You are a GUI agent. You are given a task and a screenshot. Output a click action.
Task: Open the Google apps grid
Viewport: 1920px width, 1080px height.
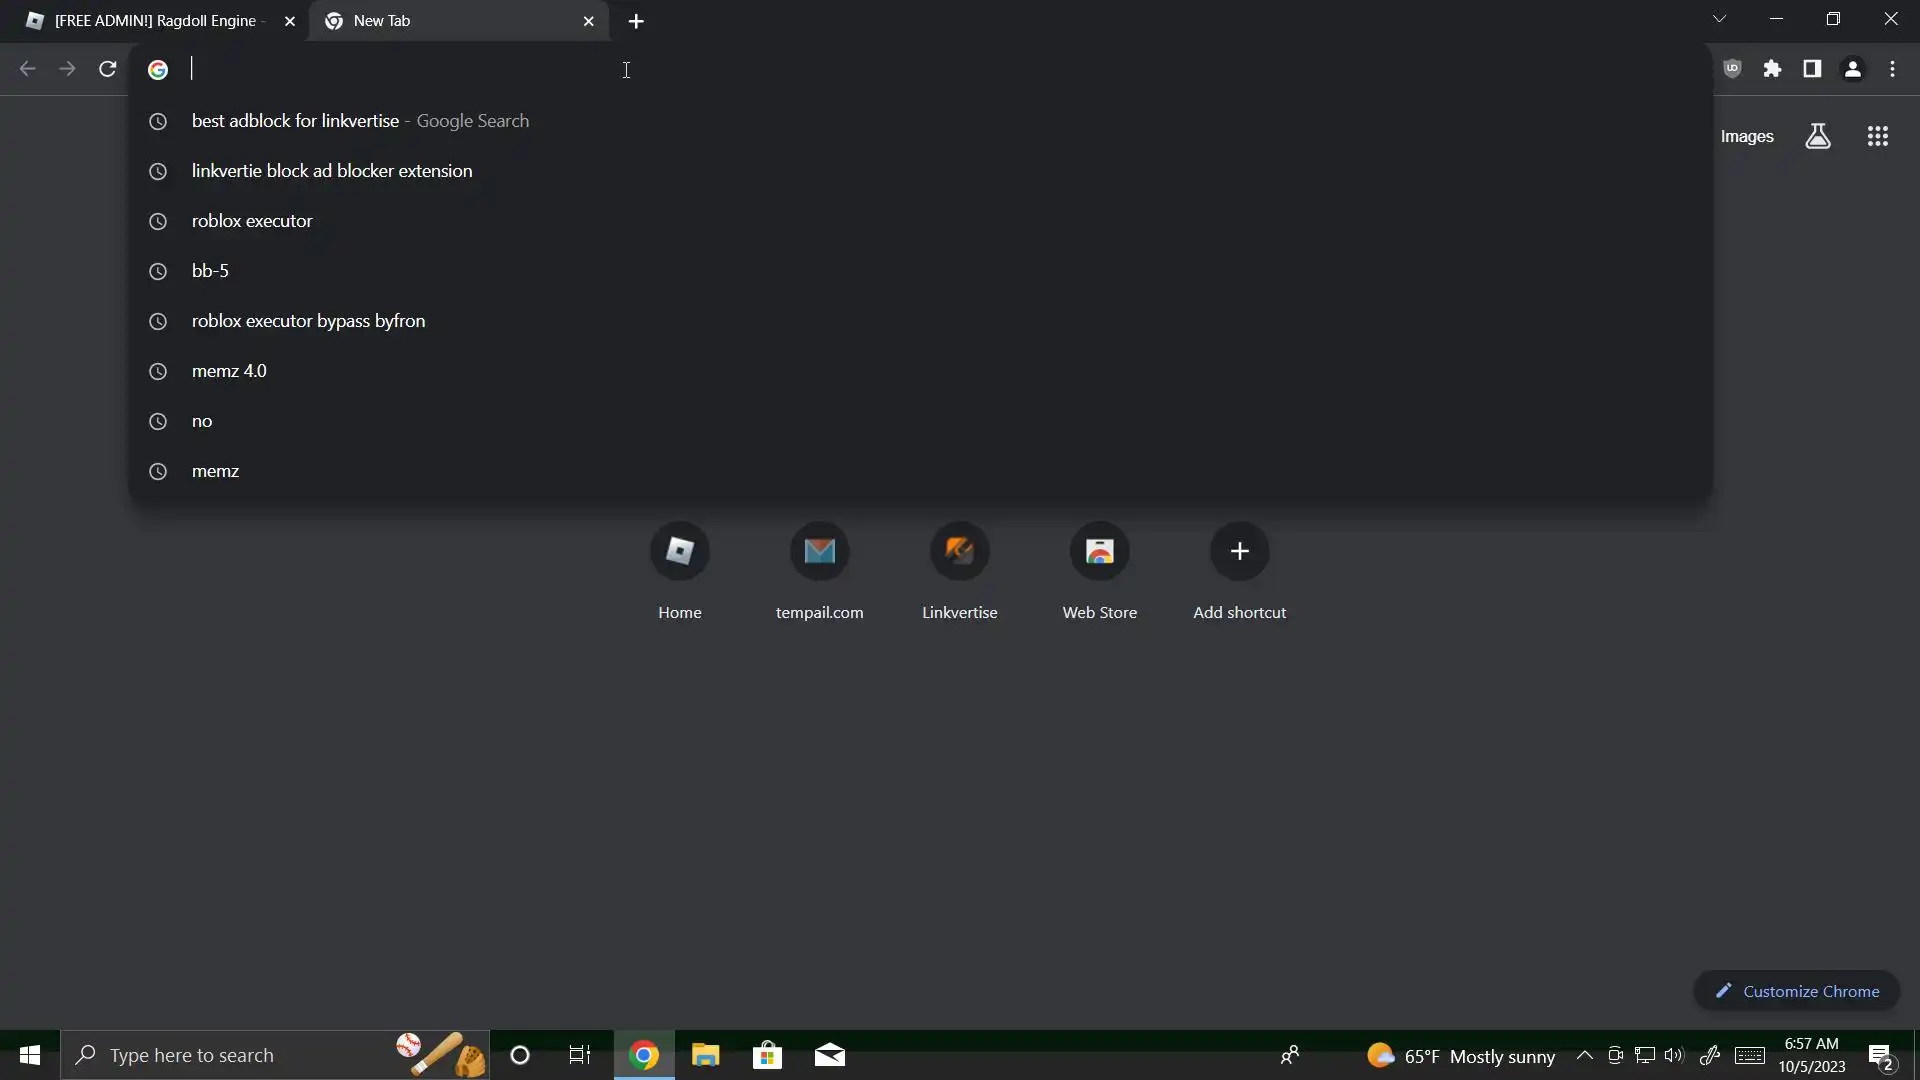(x=1877, y=137)
